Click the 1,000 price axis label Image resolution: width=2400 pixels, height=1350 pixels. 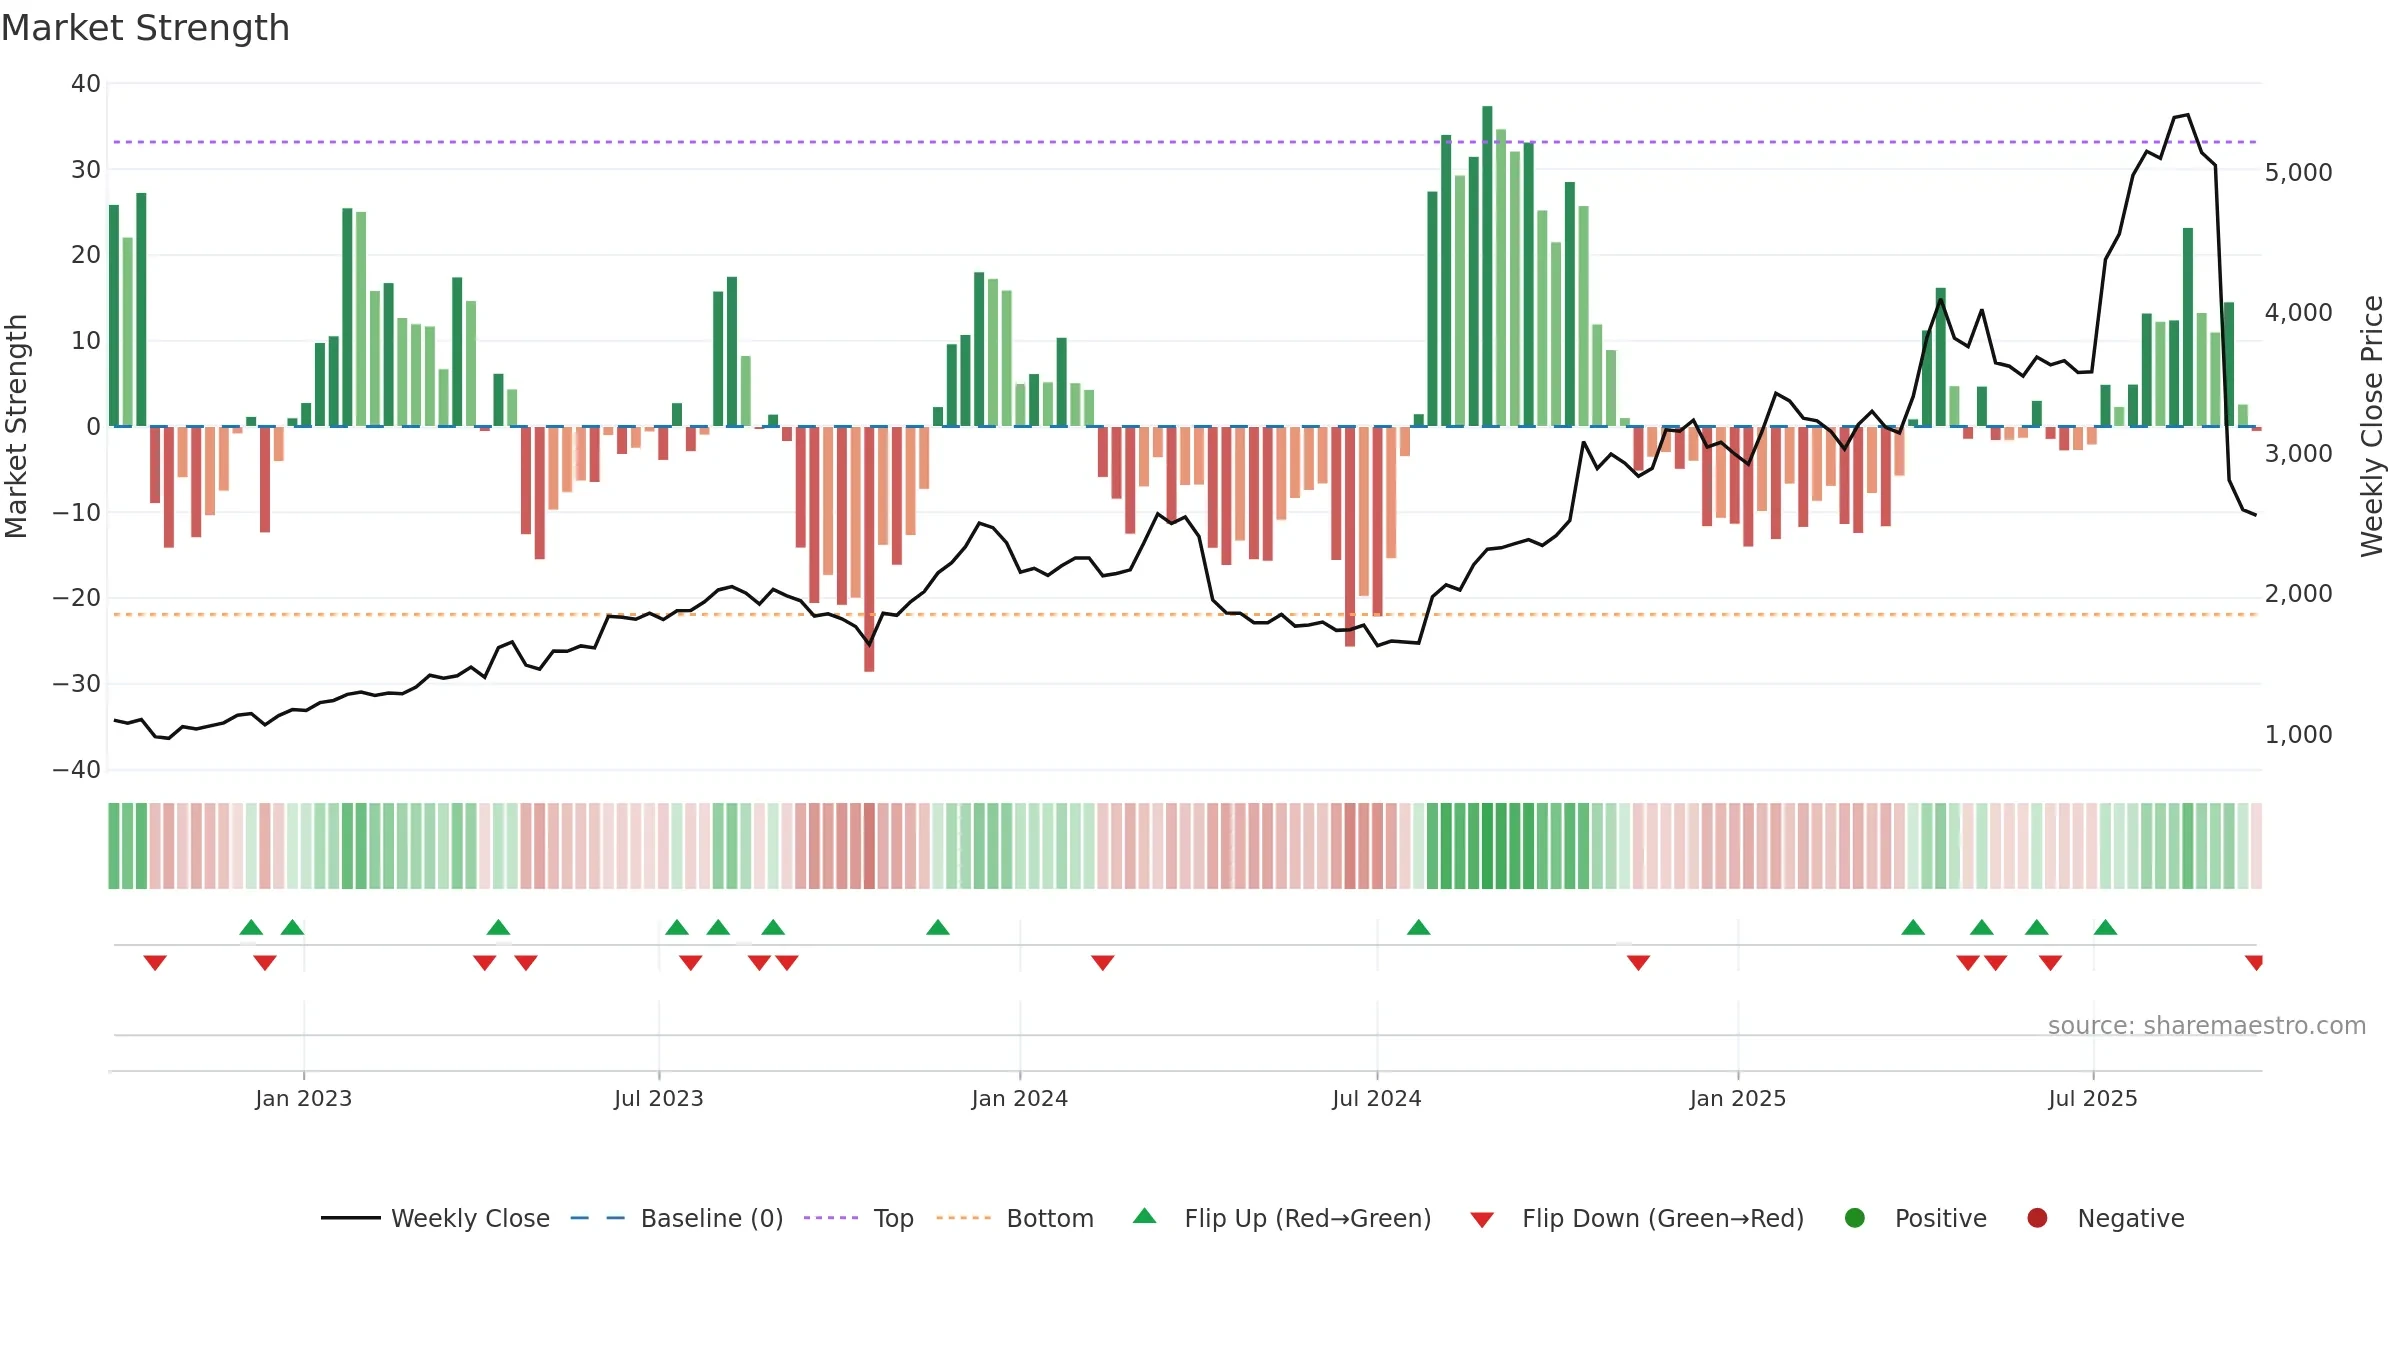2298,735
